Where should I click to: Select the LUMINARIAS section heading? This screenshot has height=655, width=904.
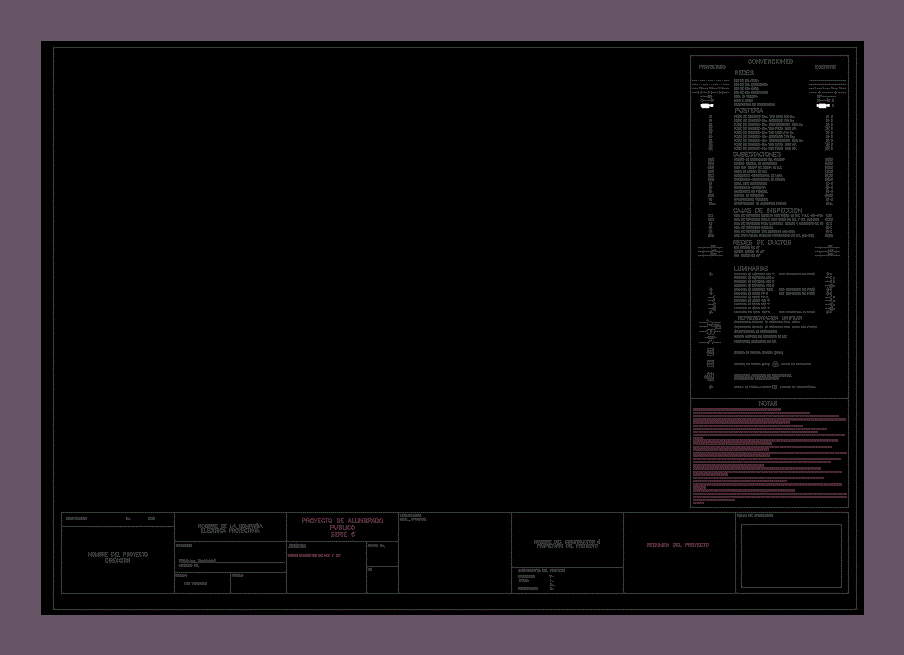(751, 269)
